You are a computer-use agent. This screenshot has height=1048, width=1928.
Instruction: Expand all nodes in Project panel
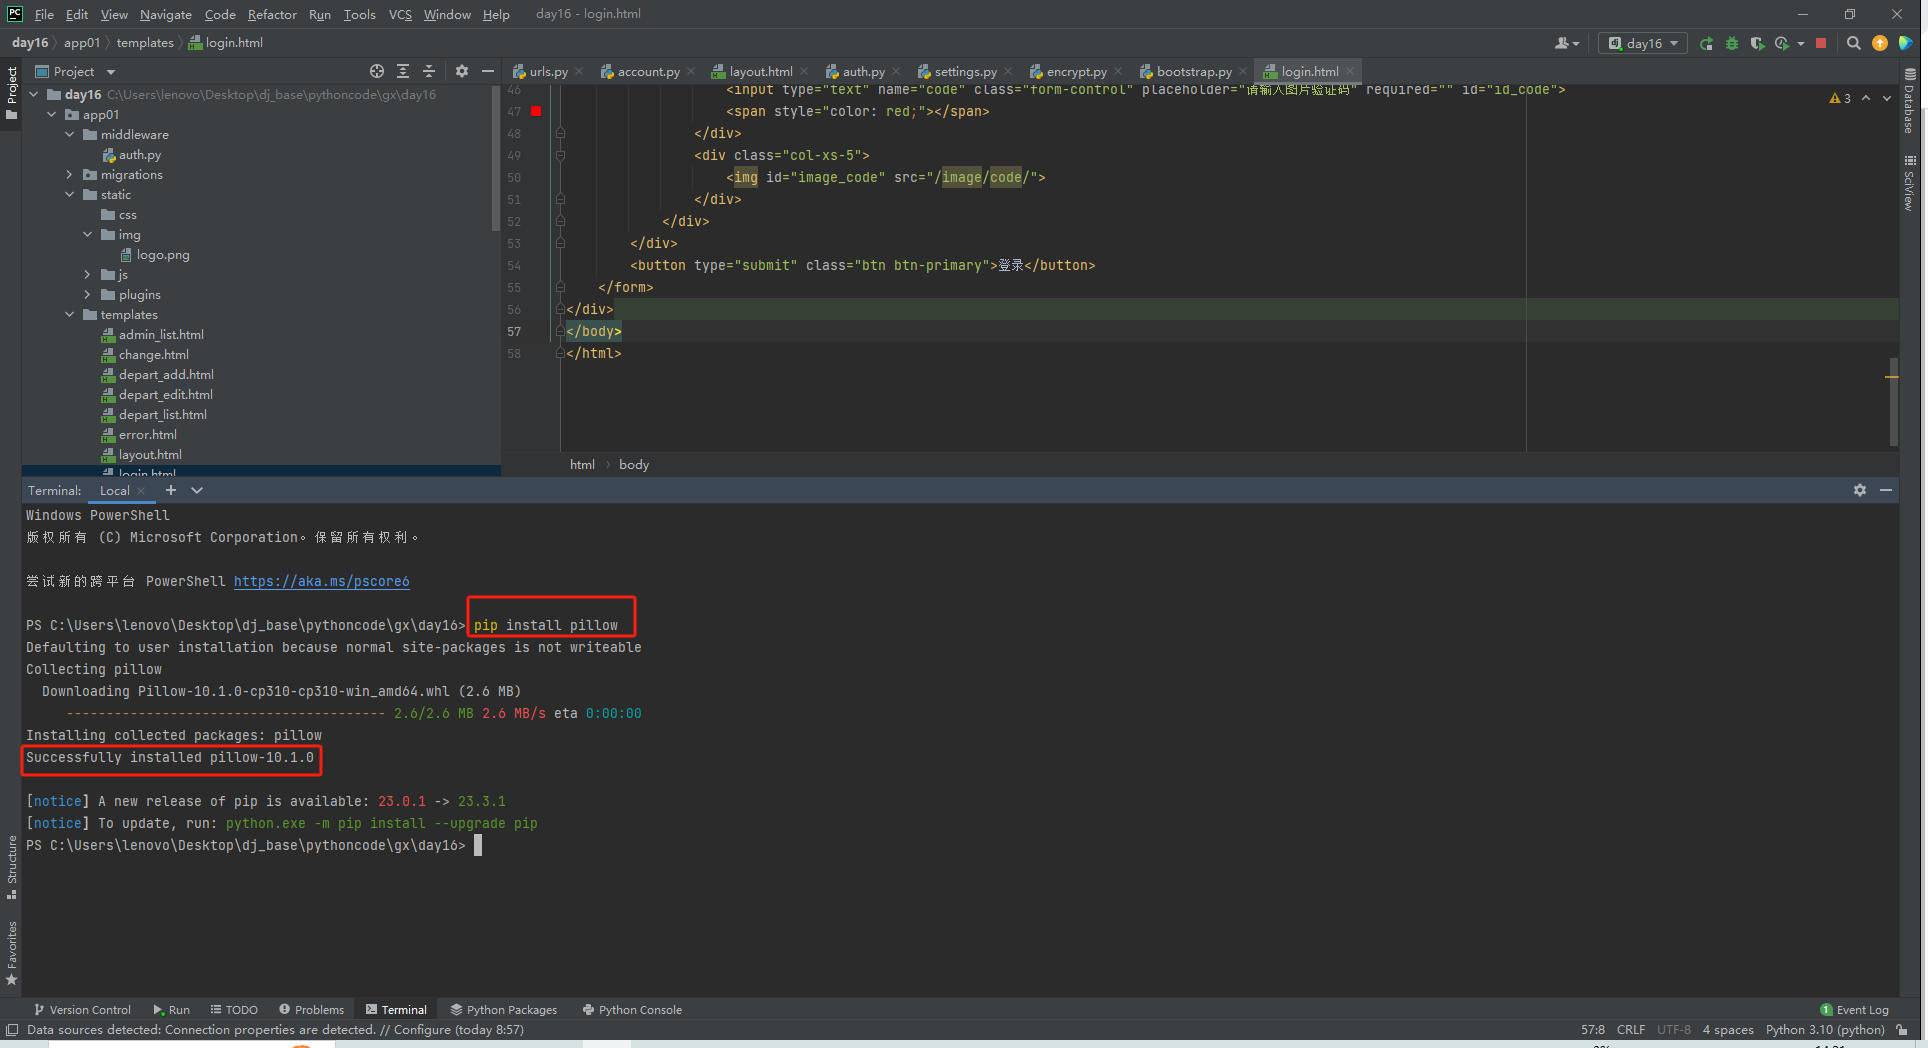(403, 71)
